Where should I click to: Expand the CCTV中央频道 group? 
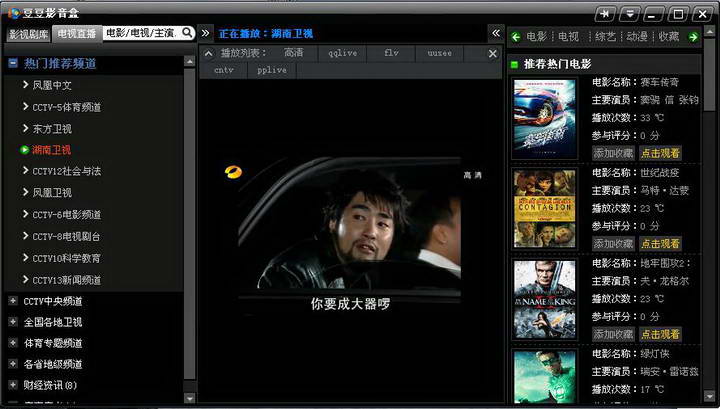pos(12,301)
